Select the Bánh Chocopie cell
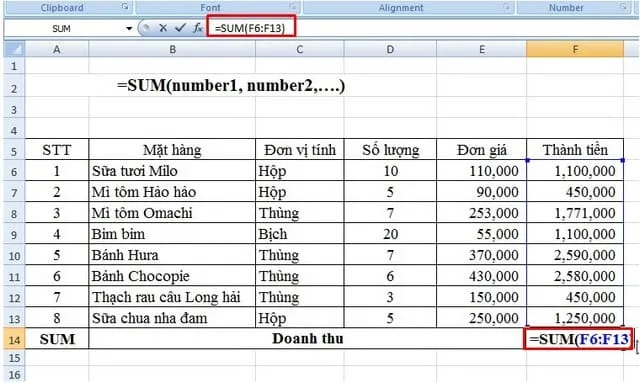Image resolution: width=640 pixels, height=383 pixels. click(172, 276)
